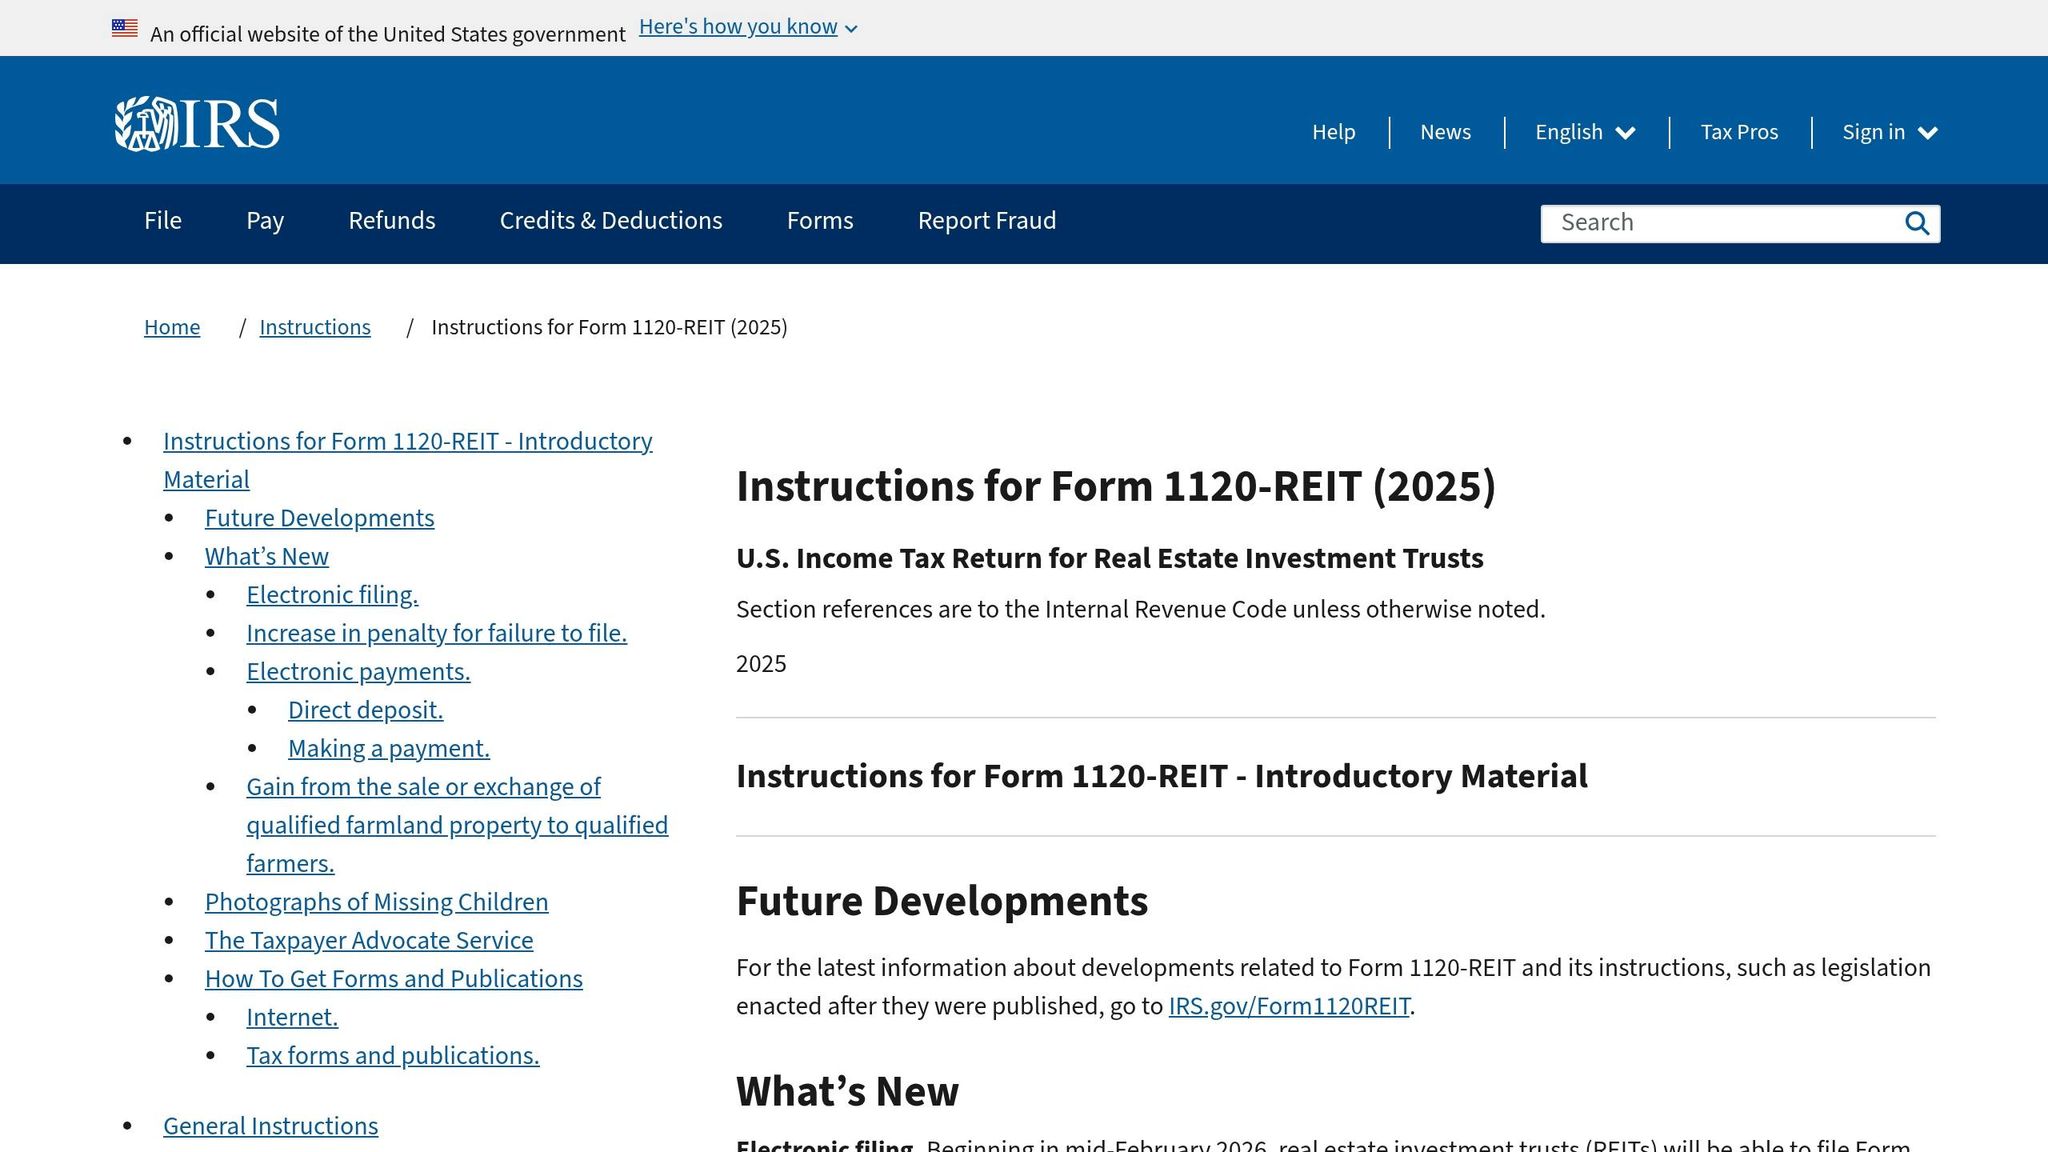
Task: Open Direct deposit sidebar link
Action: coord(365,710)
